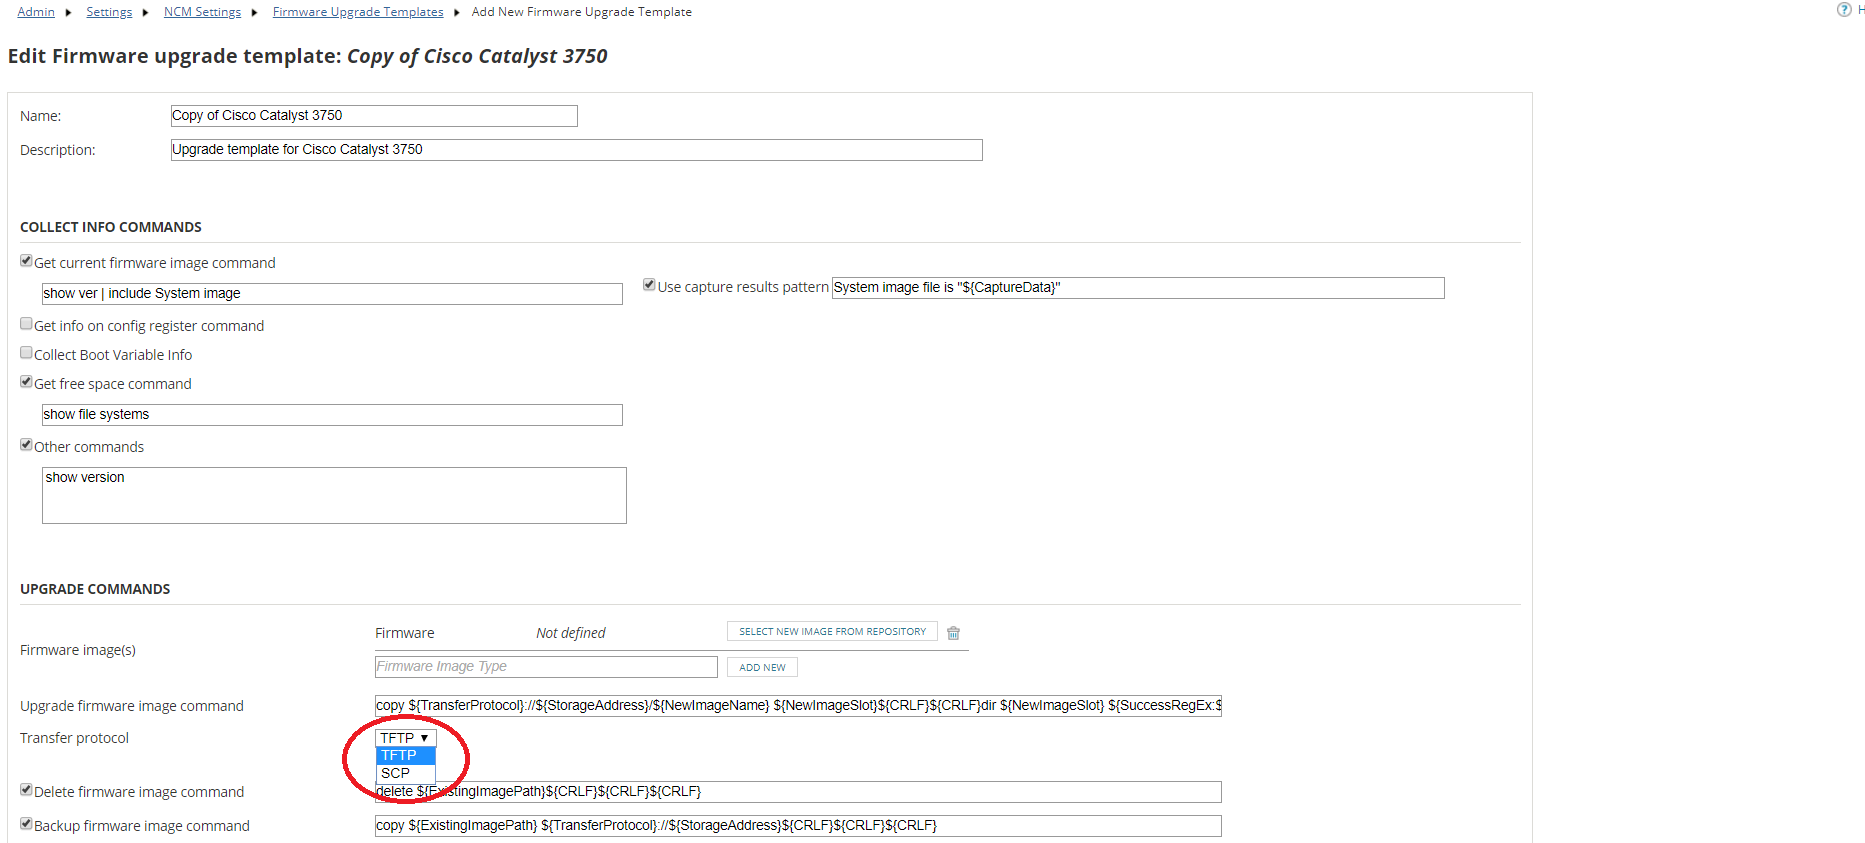Click the Not defined firmware text
Viewport: 1865px width, 843px height.
pos(570,633)
